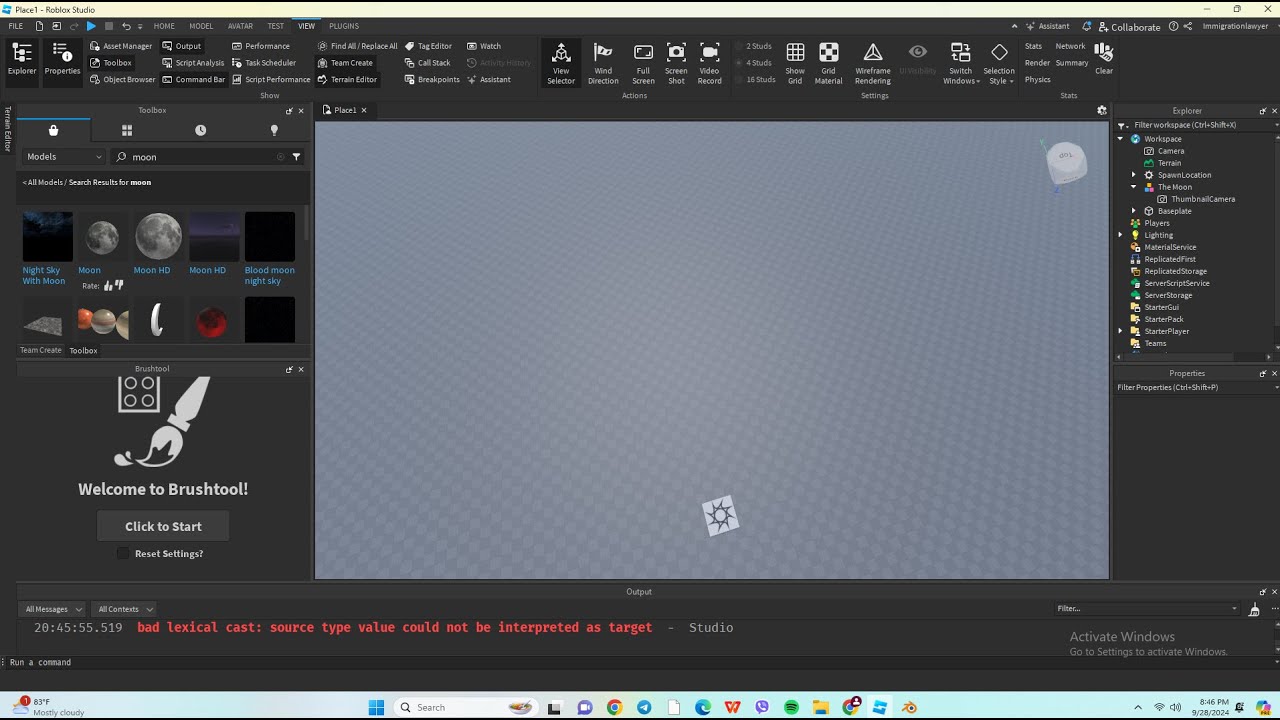This screenshot has height=720, width=1280.
Task: Take a Screen Shot
Action: coord(676,64)
